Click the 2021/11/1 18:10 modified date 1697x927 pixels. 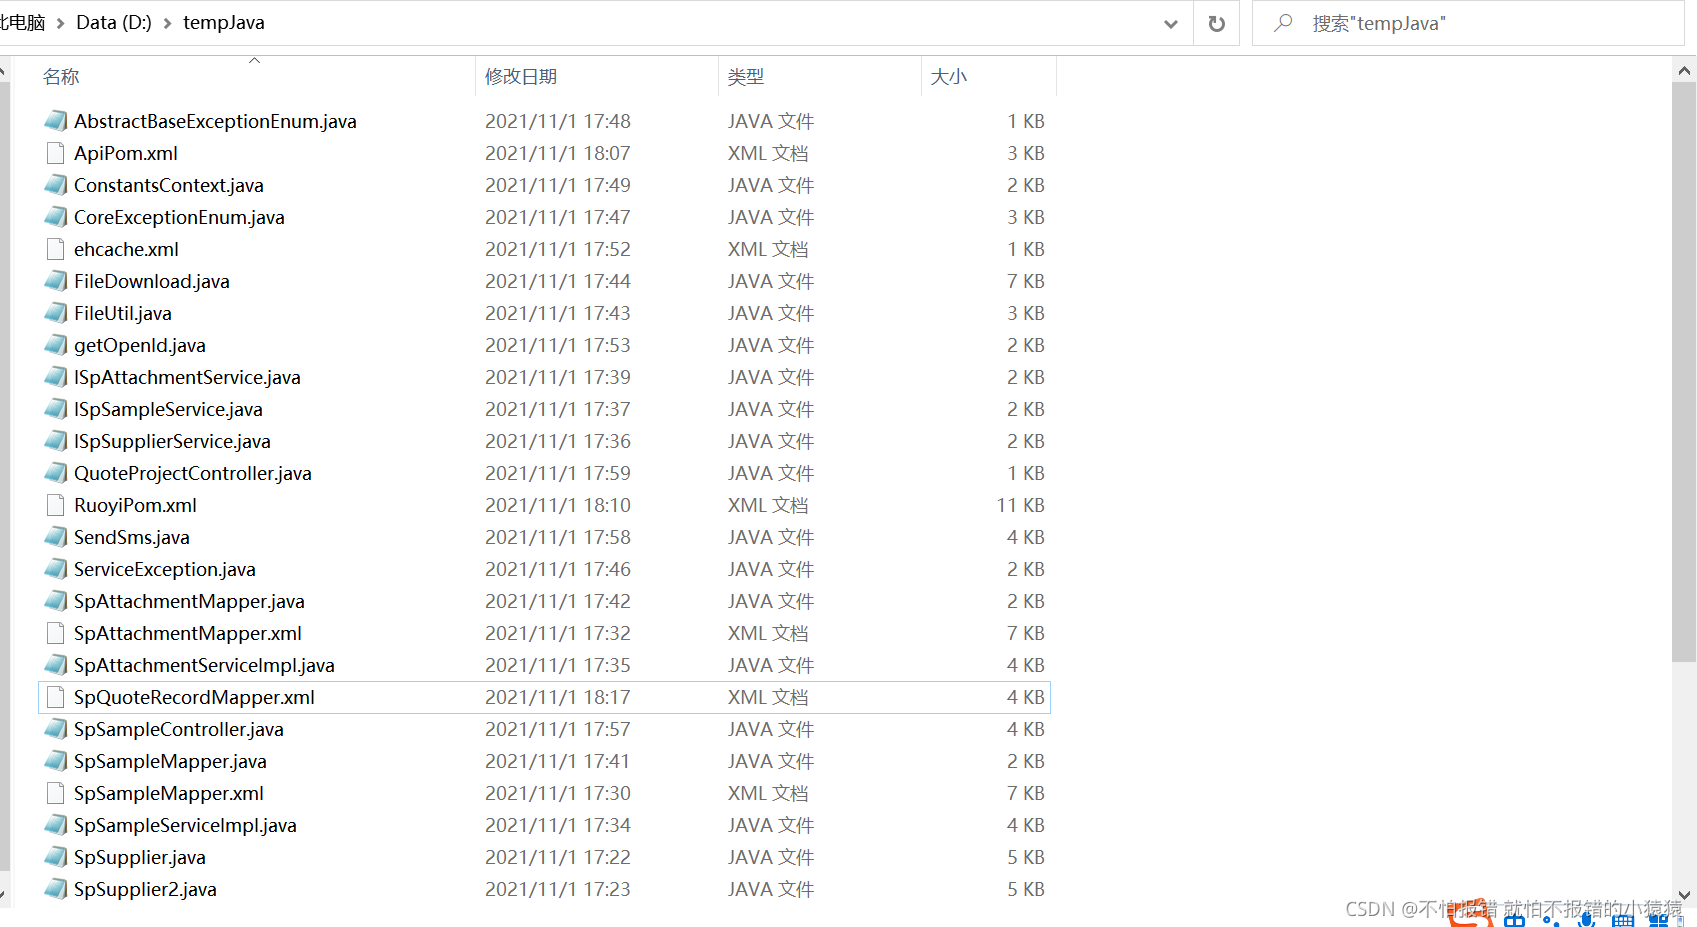pyautogui.click(x=558, y=505)
